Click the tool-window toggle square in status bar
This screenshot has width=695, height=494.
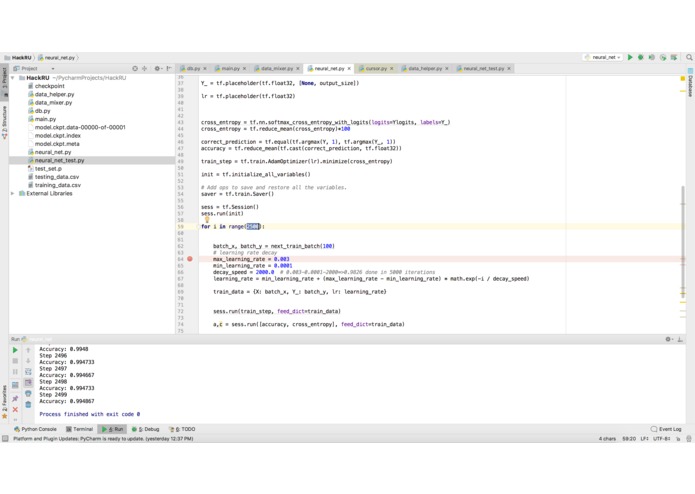pyautogui.click(x=5, y=439)
